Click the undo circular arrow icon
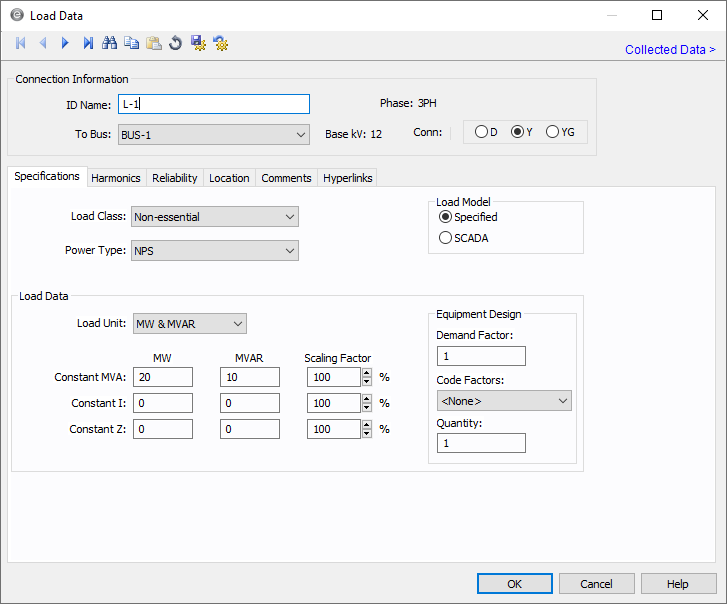 (x=176, y=43)
